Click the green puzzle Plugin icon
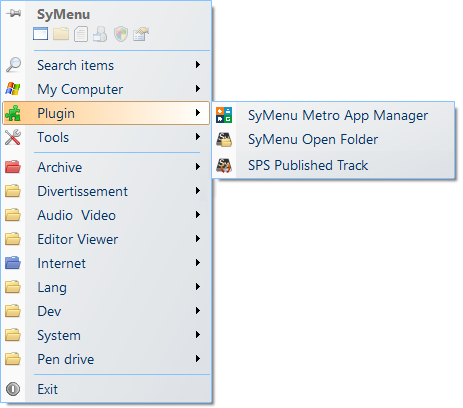The height and width of the screenshot is (408, 463). click(x=13, y=113)
